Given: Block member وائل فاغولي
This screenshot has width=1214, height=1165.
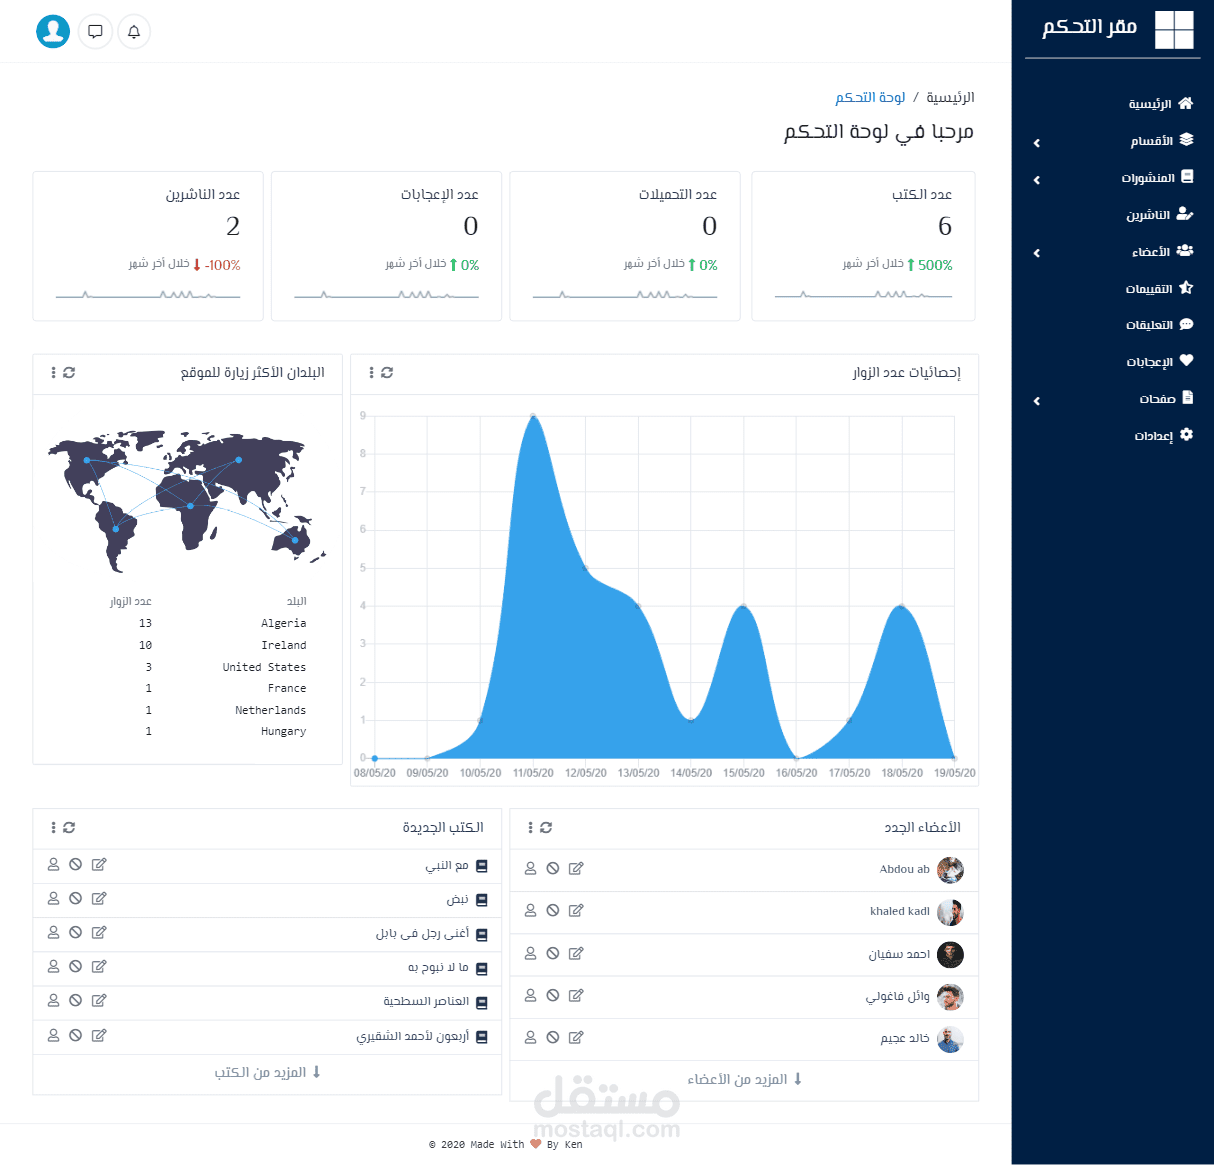Looking at the screenshot, I should pos(553,996).
